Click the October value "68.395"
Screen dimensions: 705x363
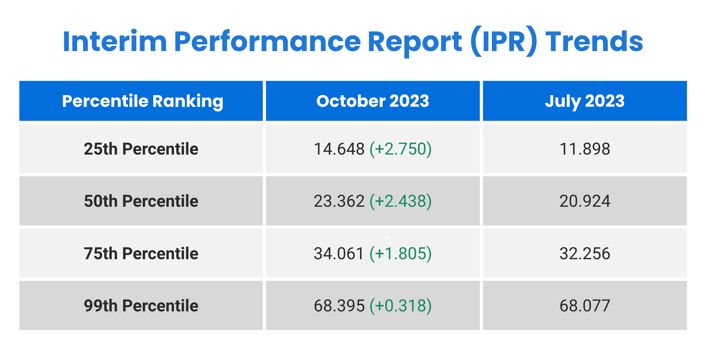click(339, 305)
